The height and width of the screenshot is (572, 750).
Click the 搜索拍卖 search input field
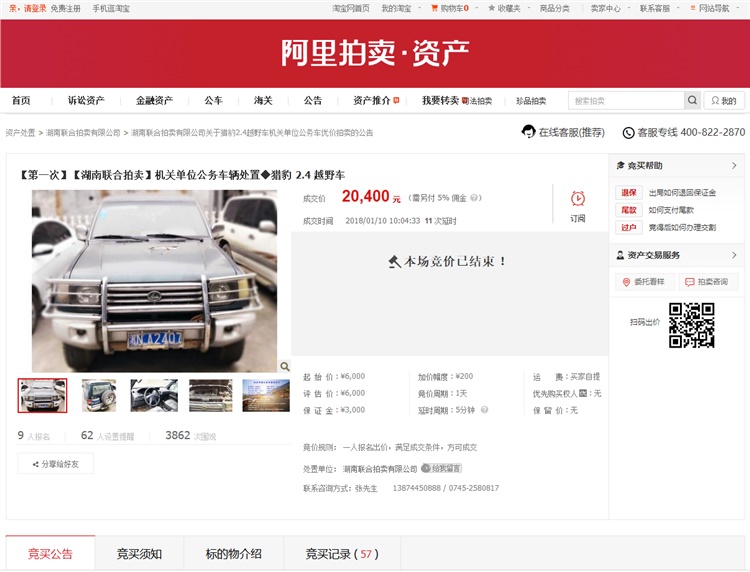(627, 100)
